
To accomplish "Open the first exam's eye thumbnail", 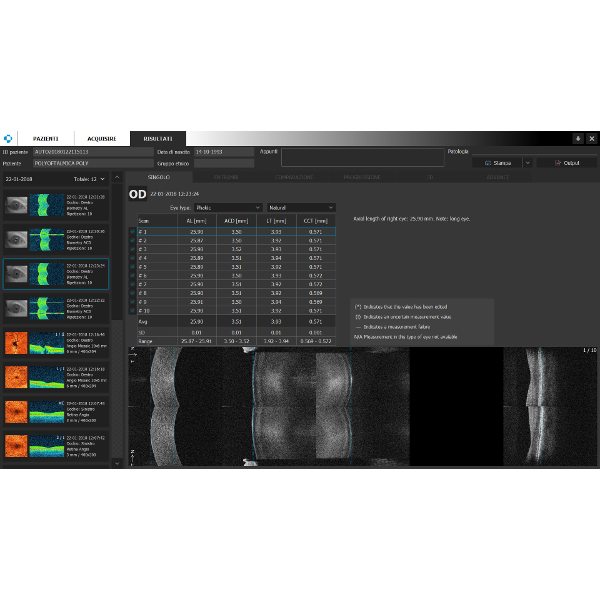I will tap(18, 206).
